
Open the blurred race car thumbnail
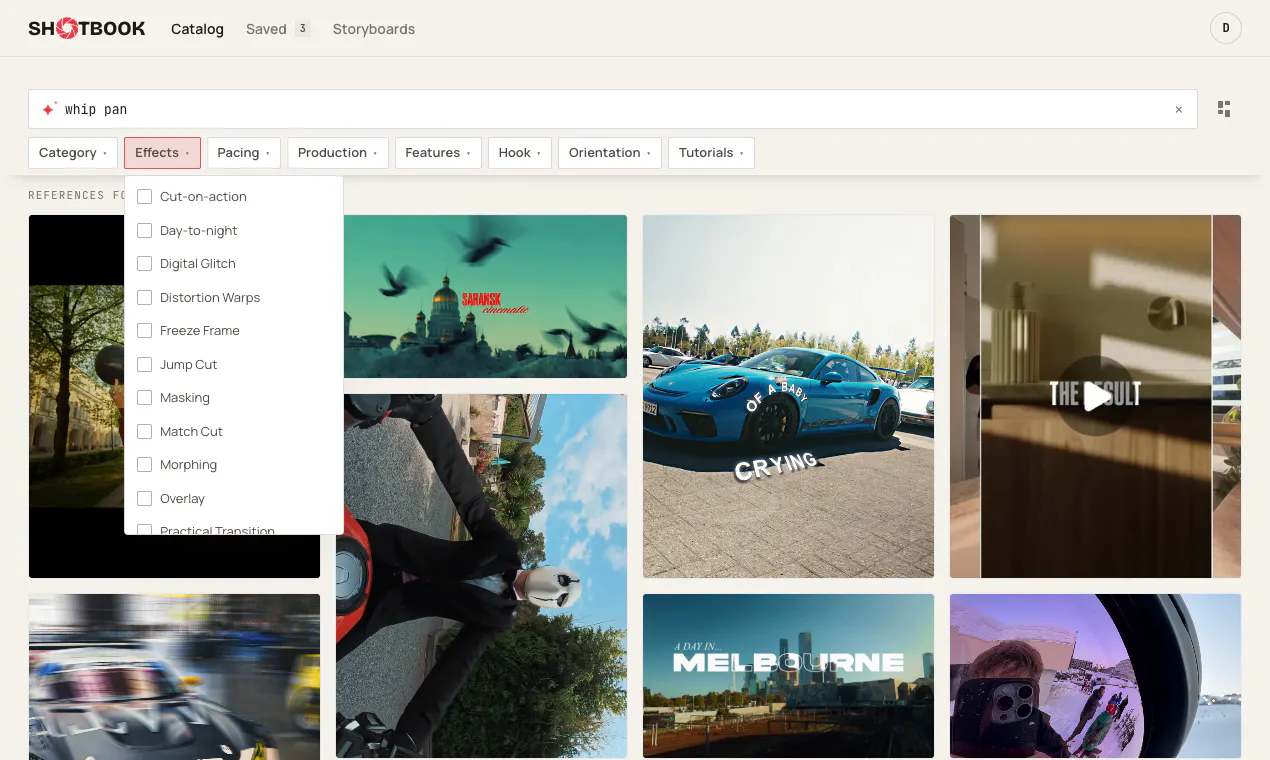point(174,677)
